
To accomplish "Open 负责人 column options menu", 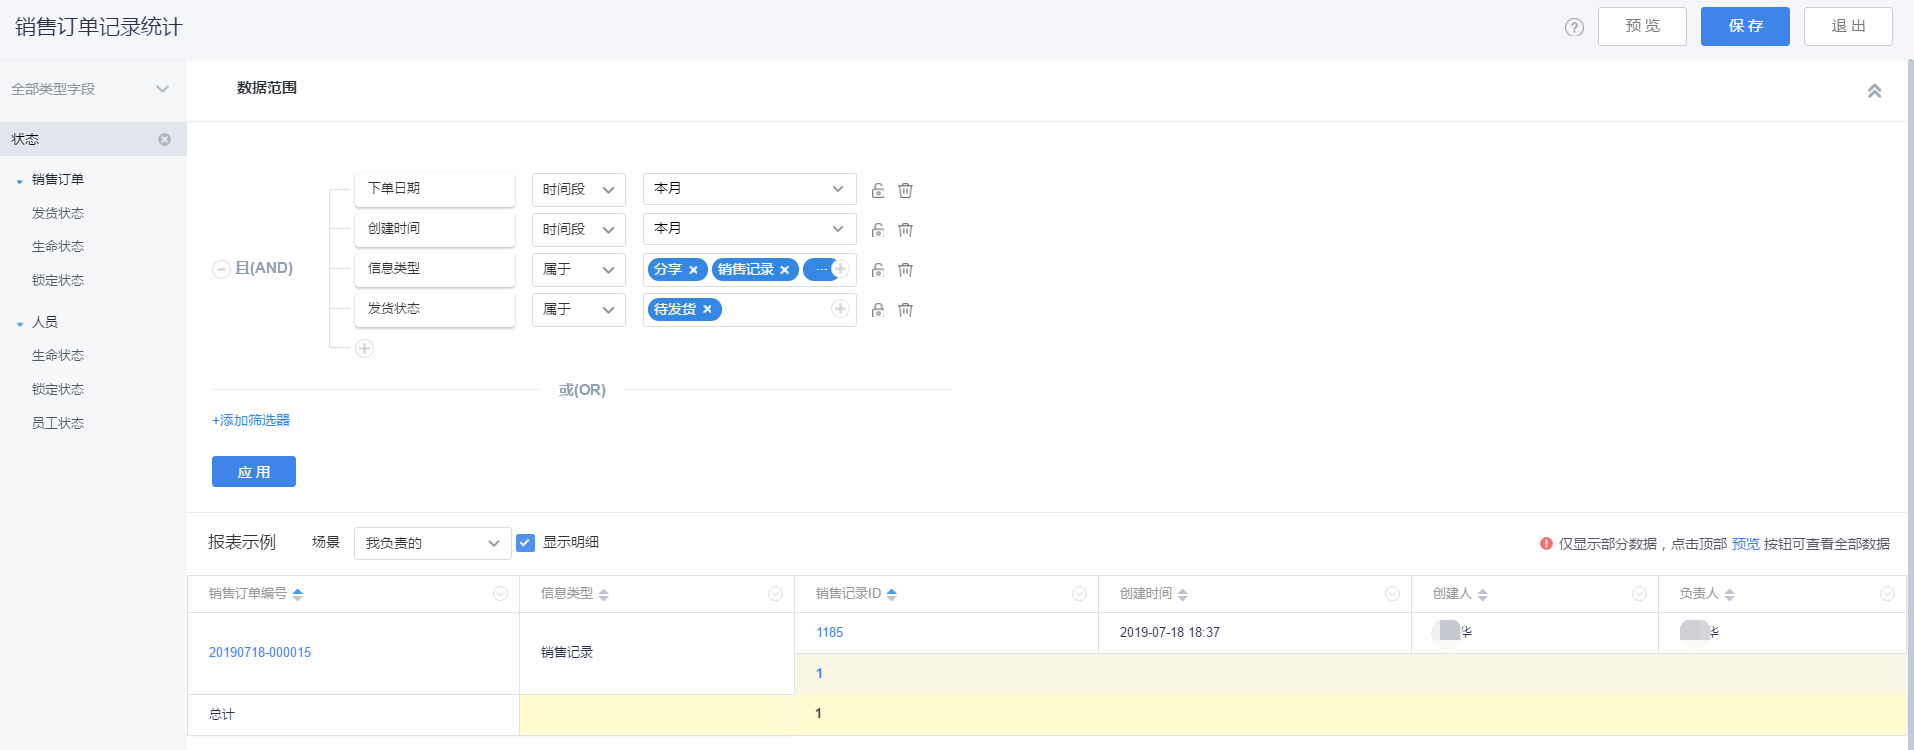I will pos(1887,594).
